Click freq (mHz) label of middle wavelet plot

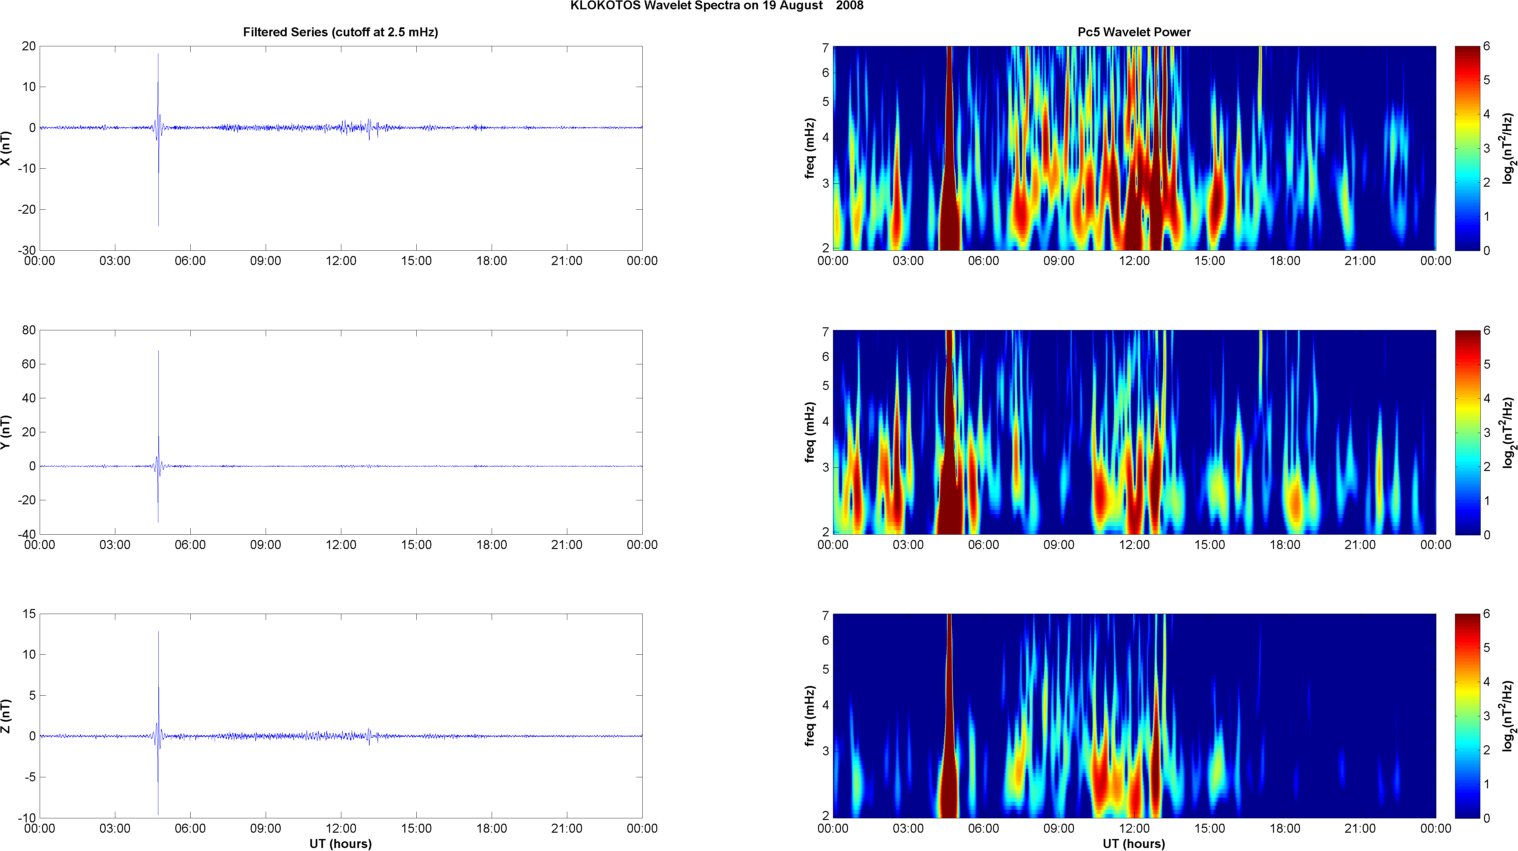coord(811,432)
